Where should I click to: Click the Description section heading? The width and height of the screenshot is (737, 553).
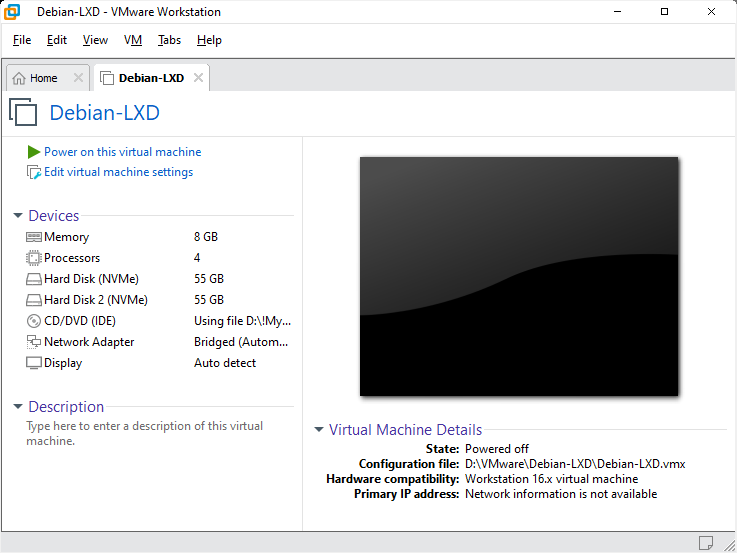click(x=66, y=406)
